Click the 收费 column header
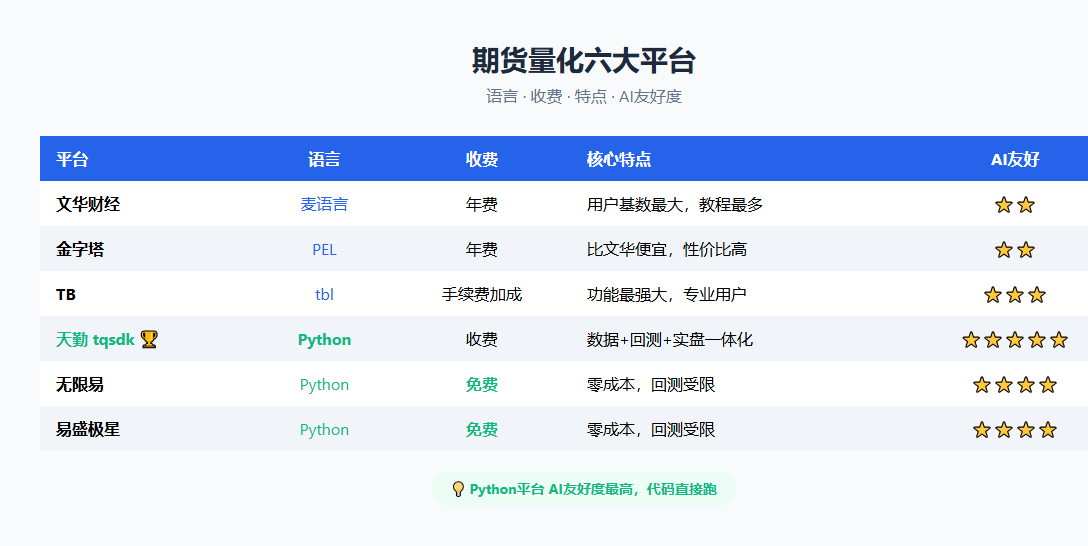The width and height of the screenshot is (1088, 546). coord(482,159)
